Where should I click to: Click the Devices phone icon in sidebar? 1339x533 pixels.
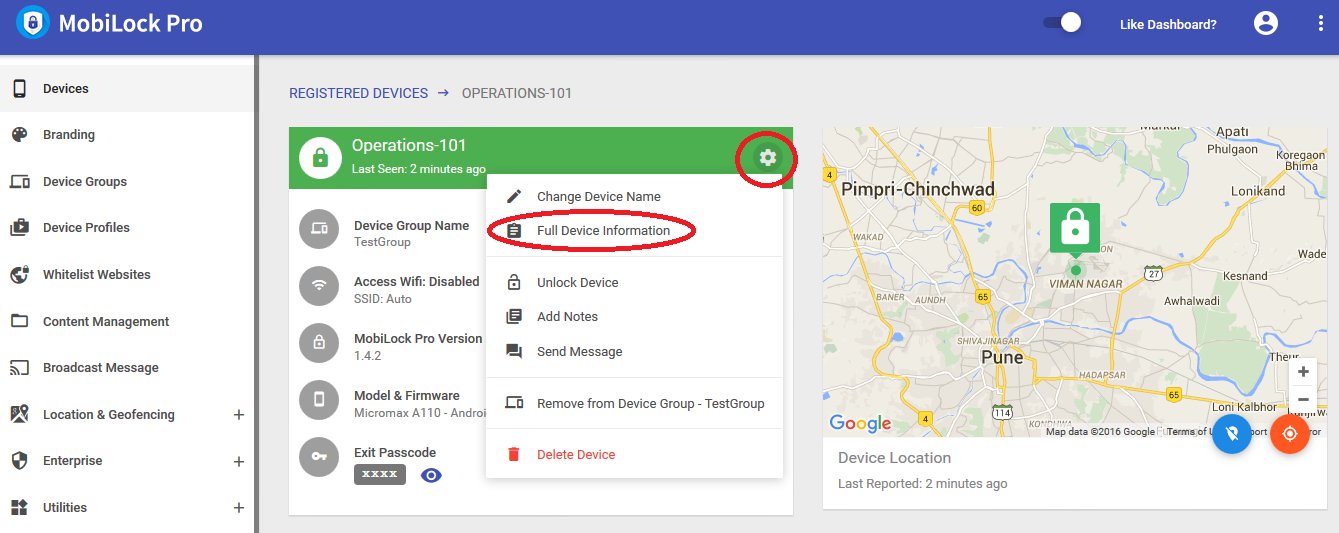click(x=19, y=89)
